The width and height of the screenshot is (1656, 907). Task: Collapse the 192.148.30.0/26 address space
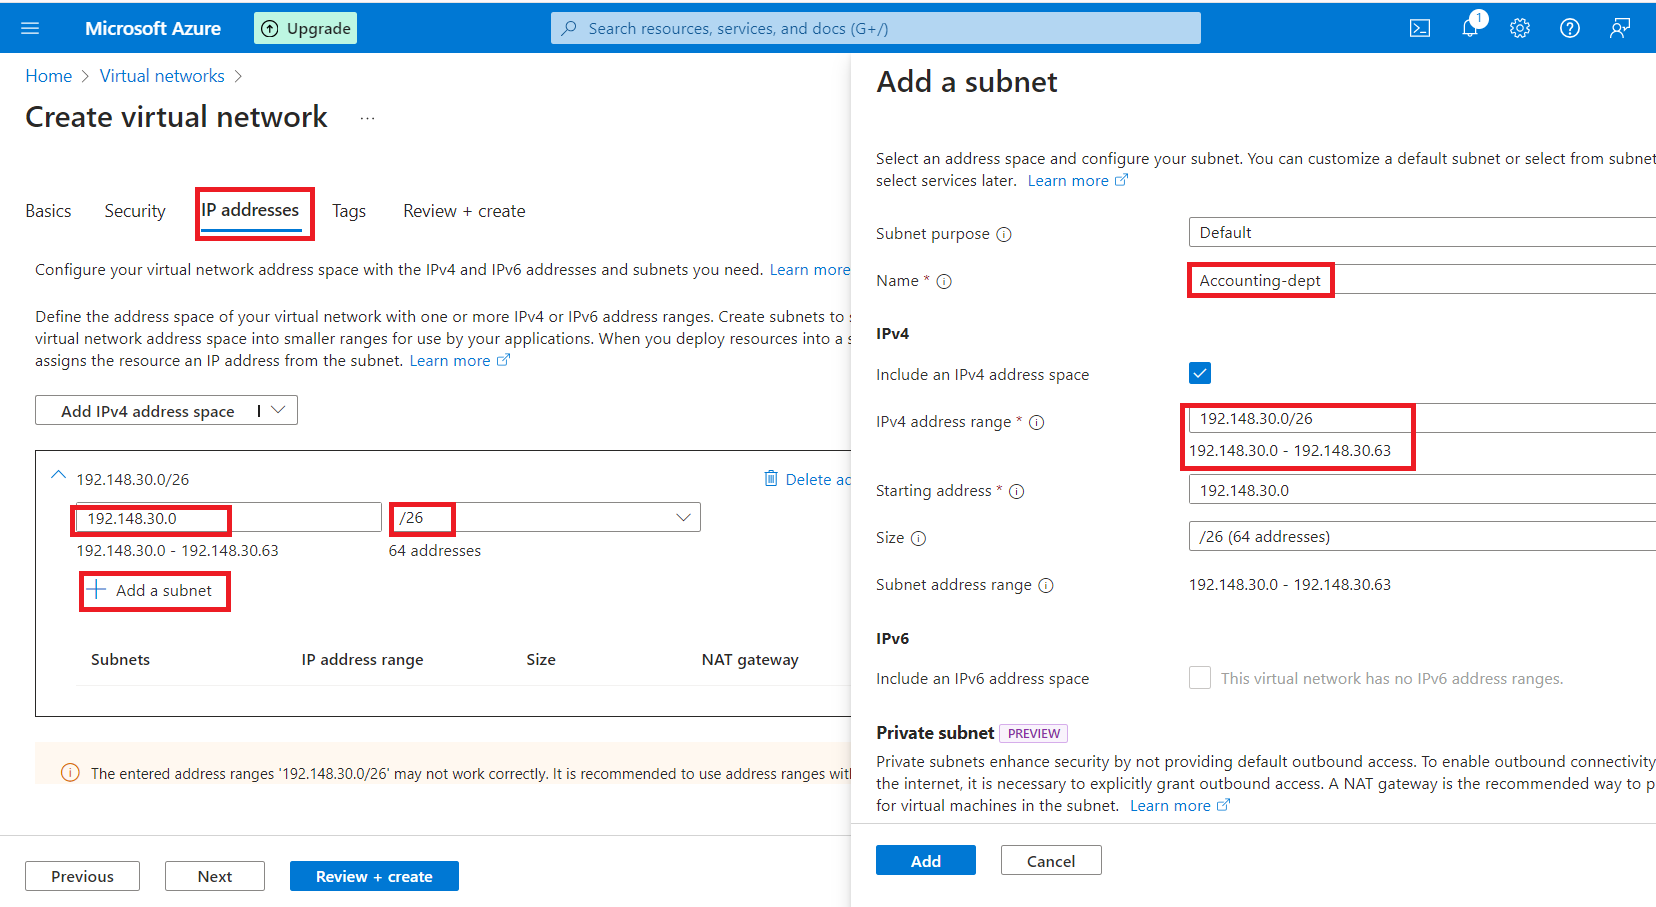pos(59,476)
